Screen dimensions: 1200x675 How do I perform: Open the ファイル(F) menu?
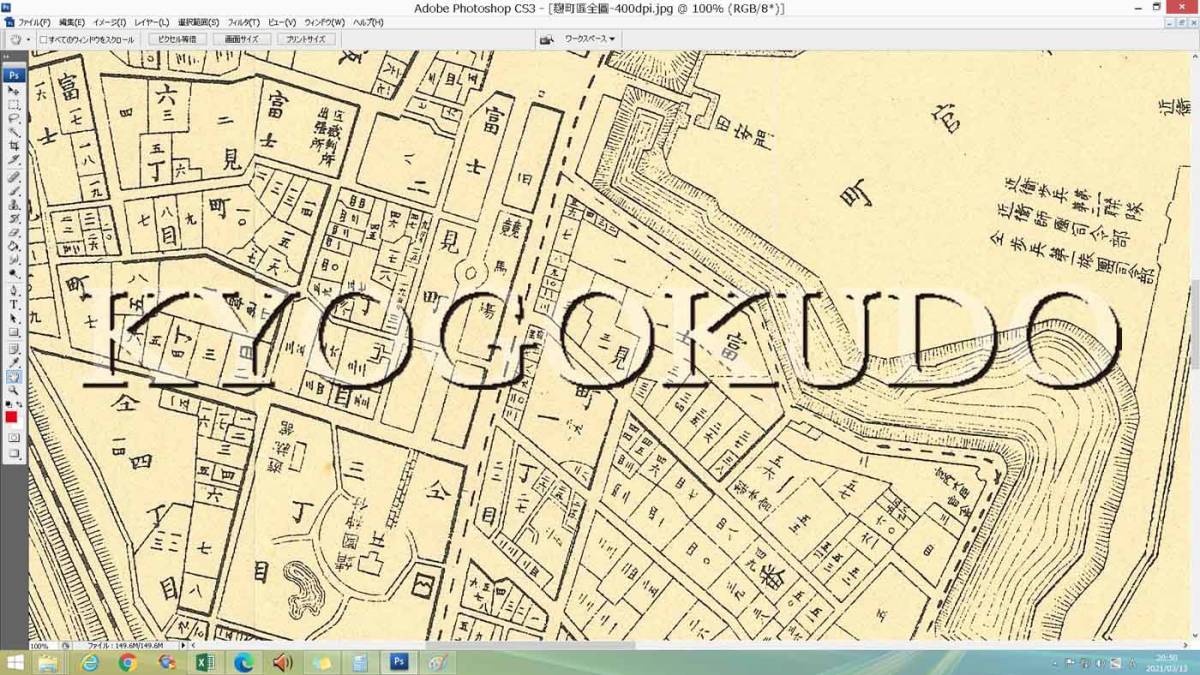coord(35,22)
